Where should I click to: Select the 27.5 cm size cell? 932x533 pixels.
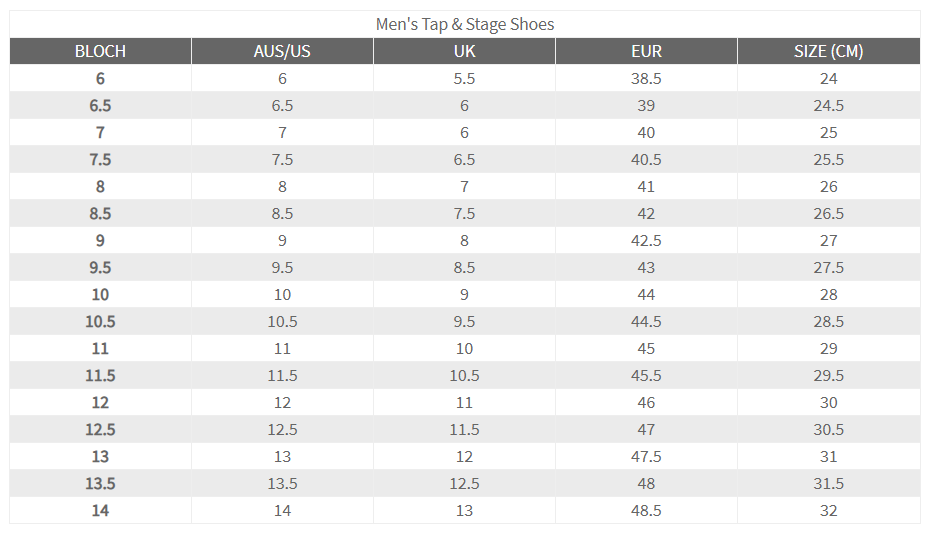828,267
